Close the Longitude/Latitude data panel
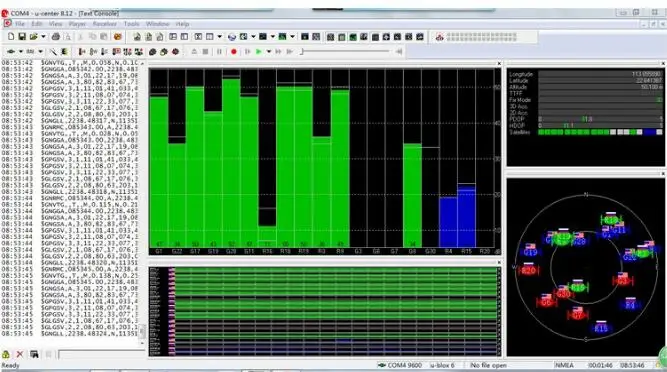This screenshot has height=372, width=667. coord(663,64)
